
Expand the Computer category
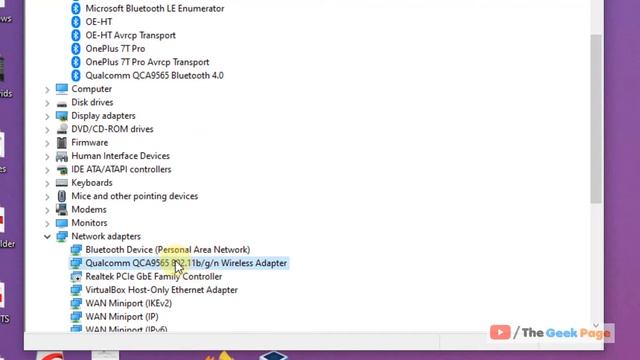(47, 90)
